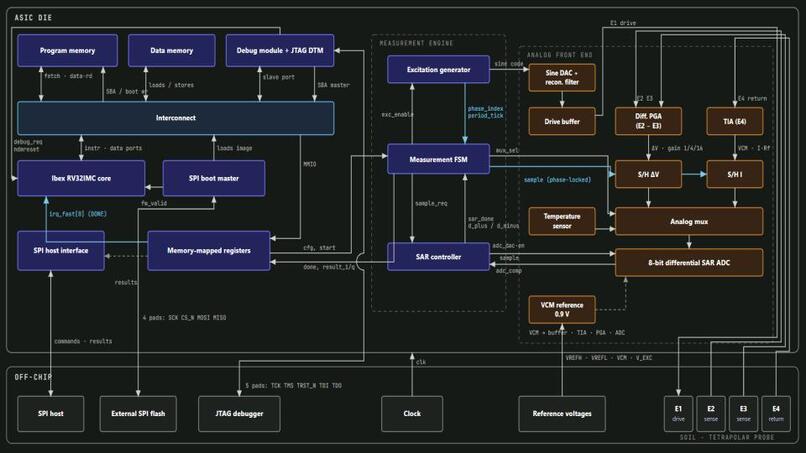The image size is (806, 453).
Task: Select the MEASUREMENT ENGINE group label
Action: point(416,43)
